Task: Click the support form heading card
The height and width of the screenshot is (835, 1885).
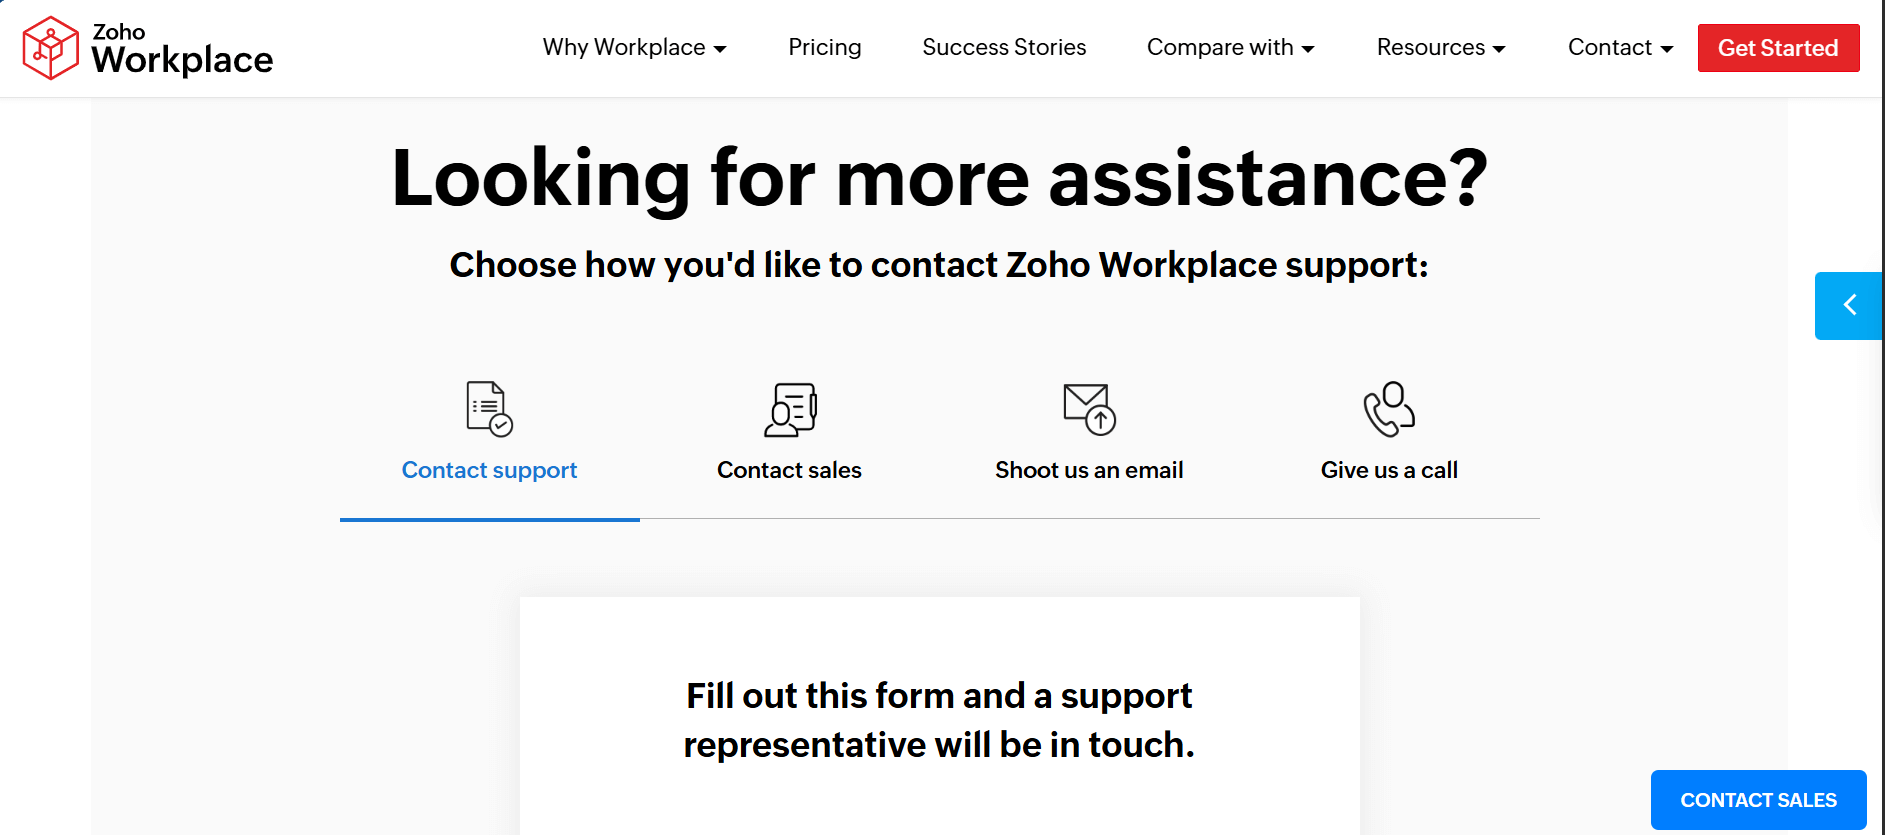Action: (939, 720)
